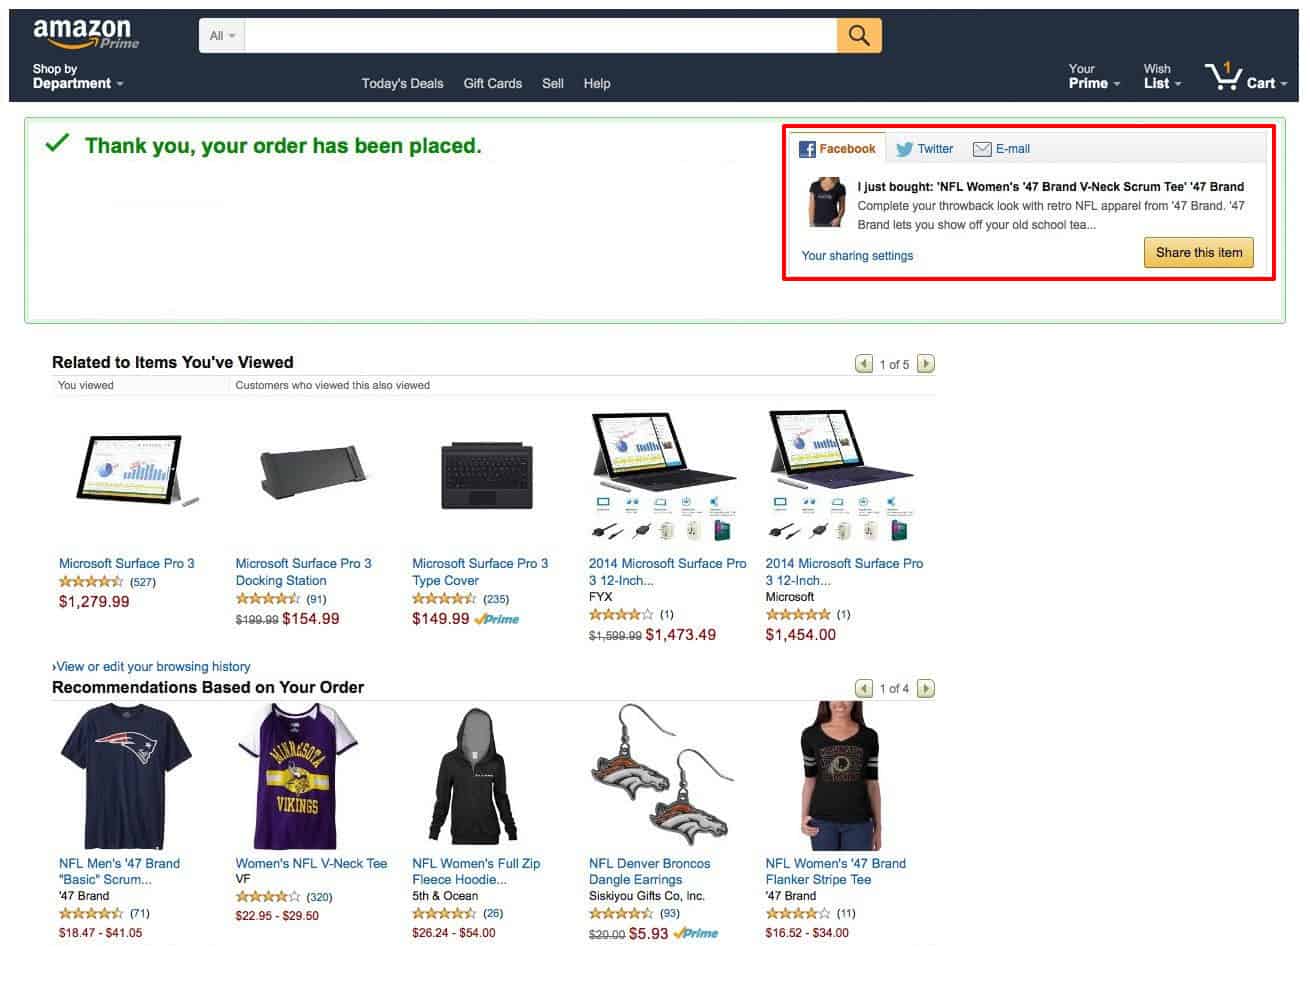This screenshot has height=1000, width=1310.
Task: Click the Share this item button
Action: pos(1198,253)
